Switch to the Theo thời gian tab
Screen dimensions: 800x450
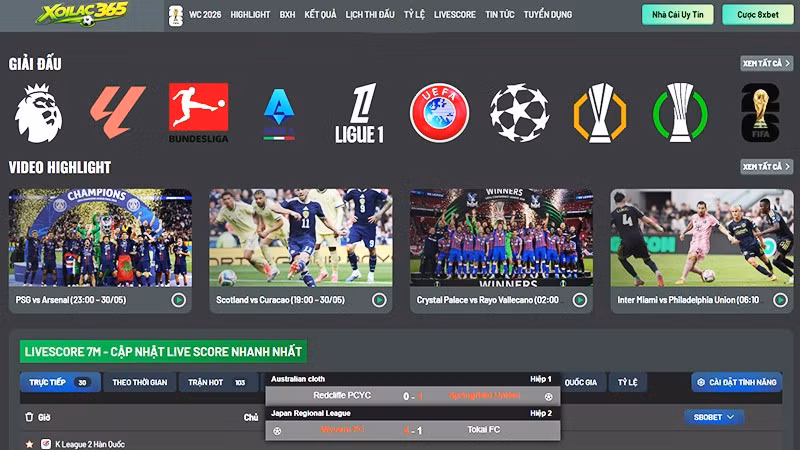[140, 382]
